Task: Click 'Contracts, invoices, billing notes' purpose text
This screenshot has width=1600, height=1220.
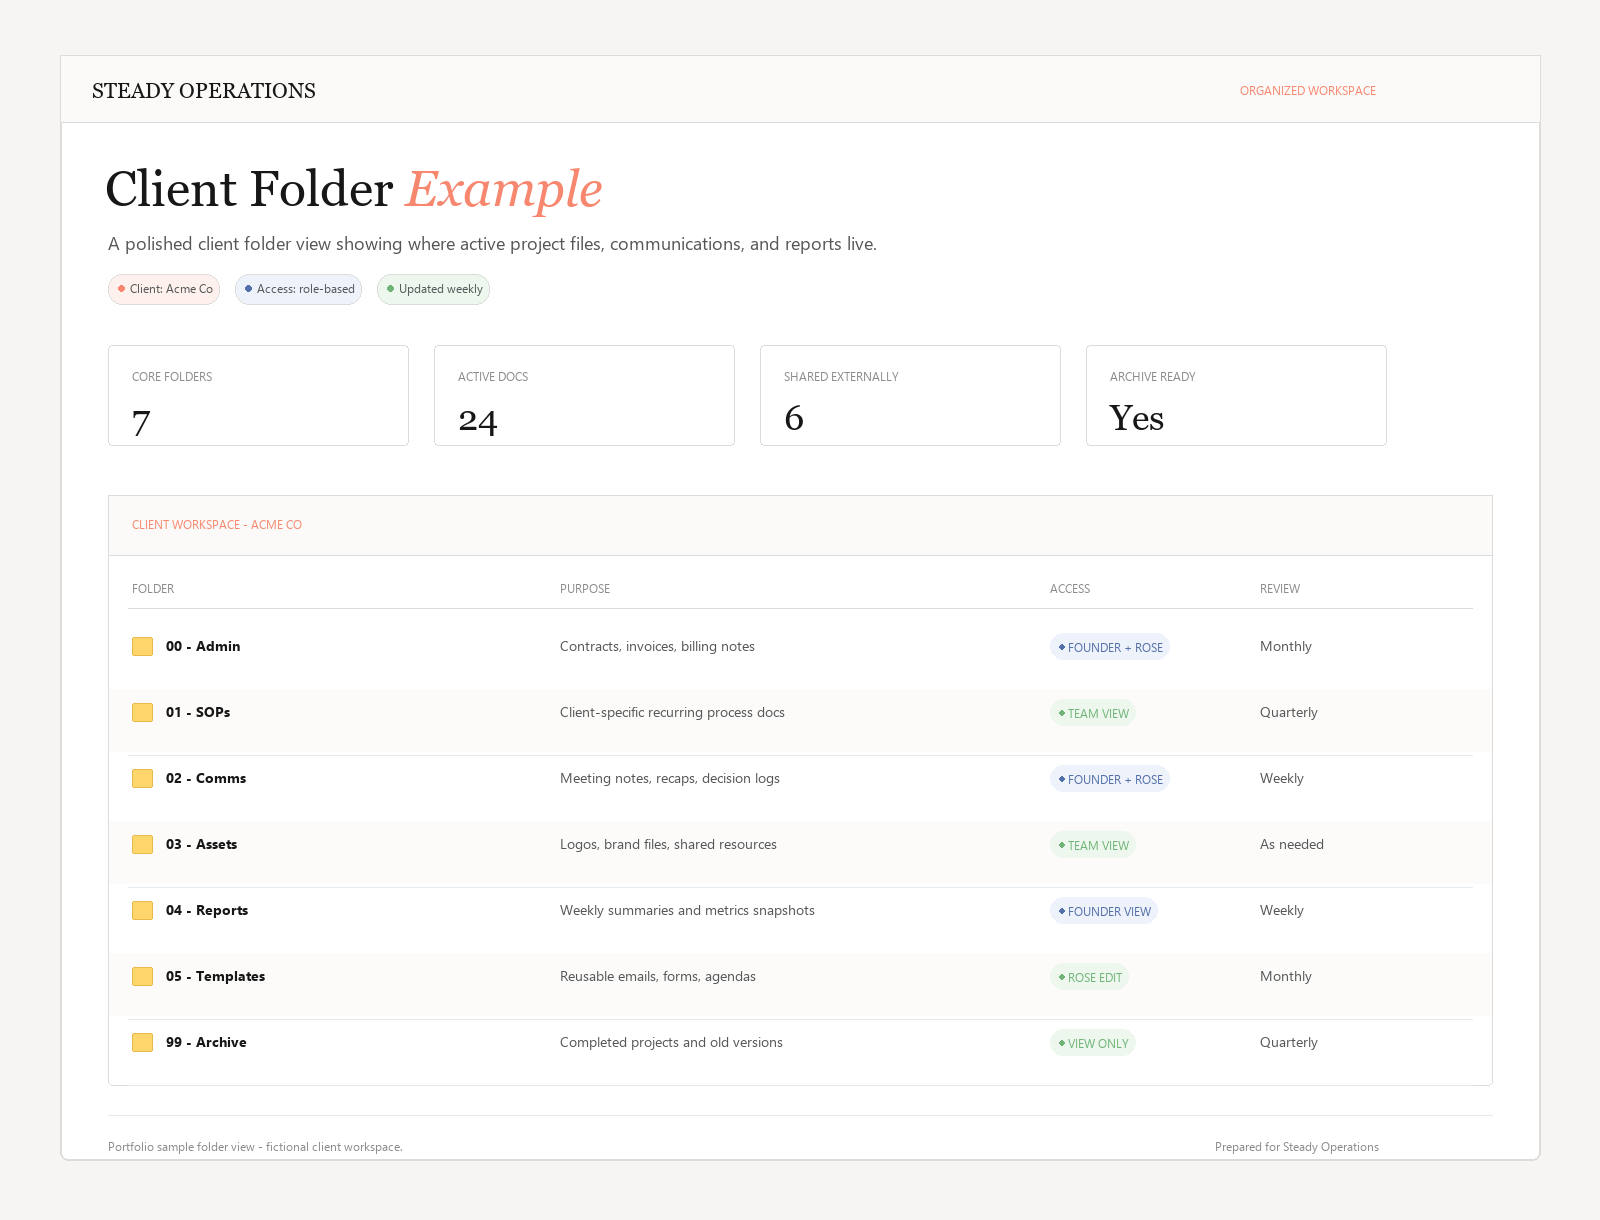Action: [657, 647]
